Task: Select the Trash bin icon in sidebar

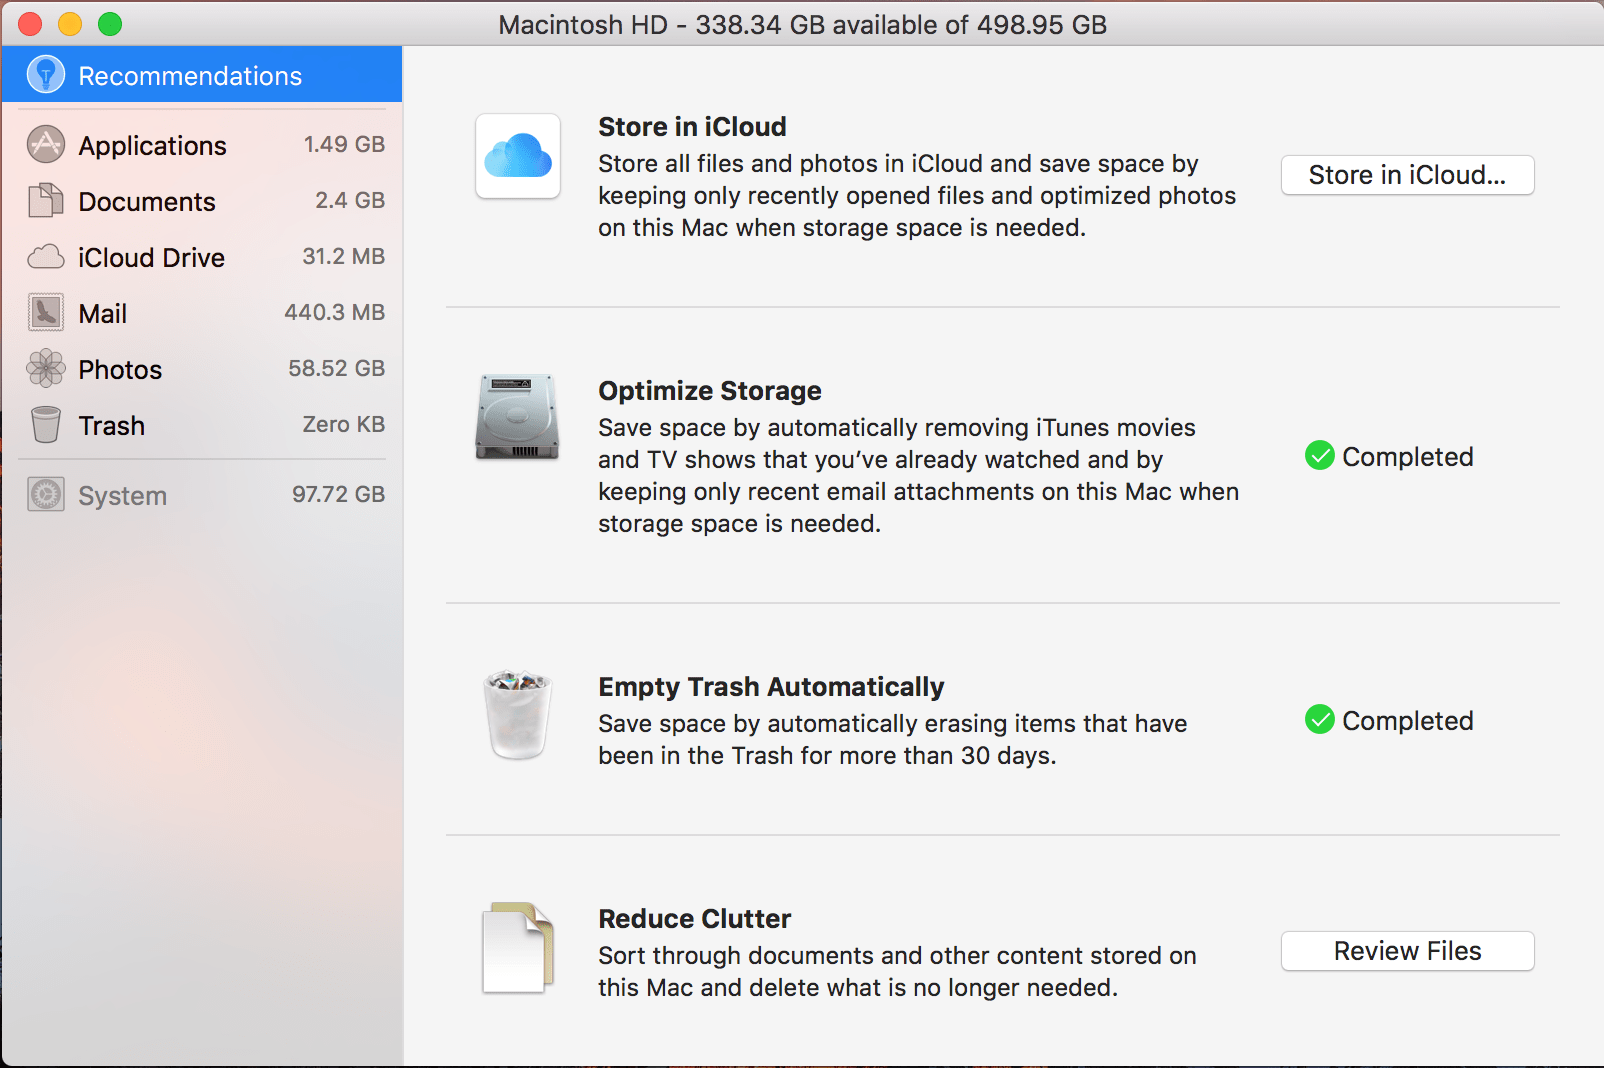Action: (x=44, y=424)
